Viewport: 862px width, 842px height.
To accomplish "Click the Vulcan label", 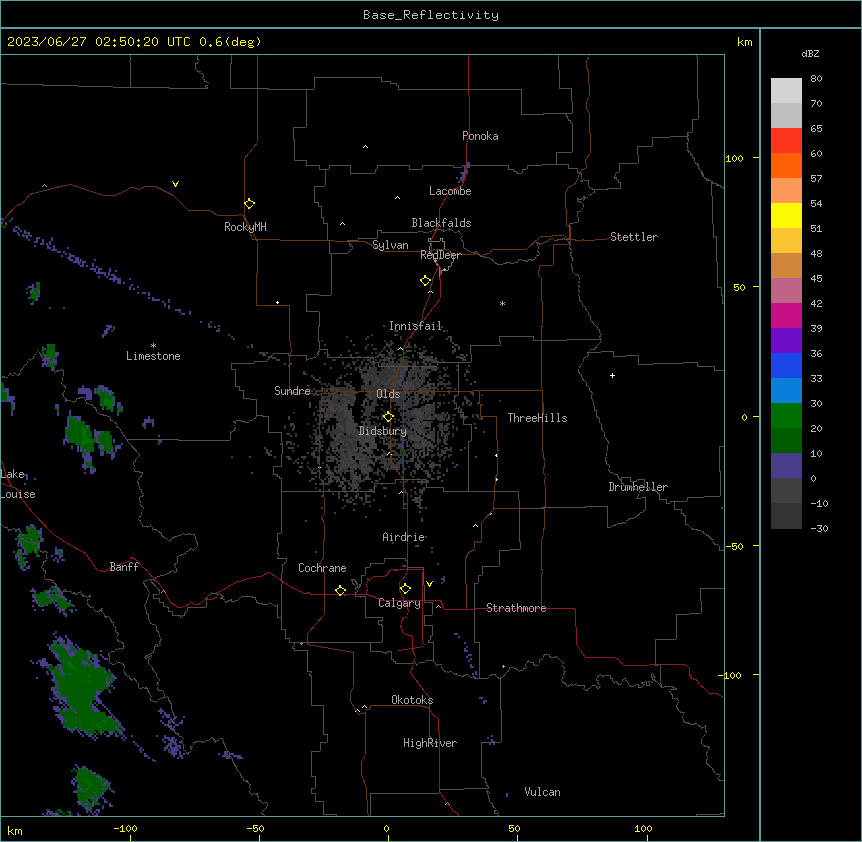I will click(542, 792).
